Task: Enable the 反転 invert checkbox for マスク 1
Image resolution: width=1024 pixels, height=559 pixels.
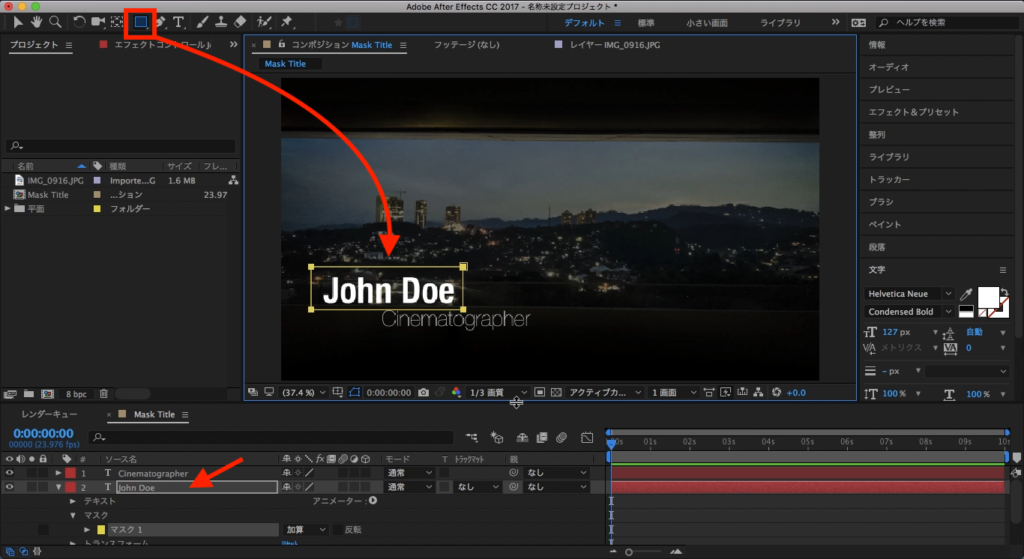Action: (337, 529)
